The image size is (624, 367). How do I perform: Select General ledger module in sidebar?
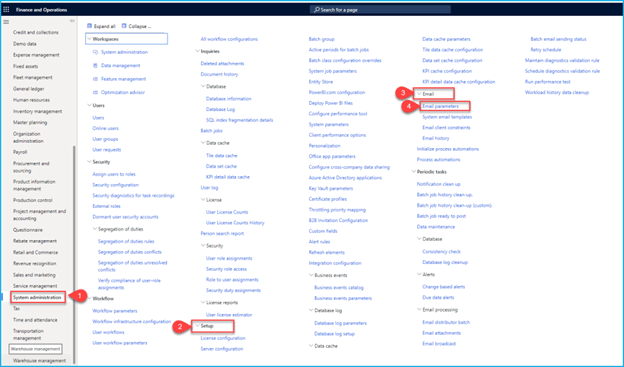29,89
